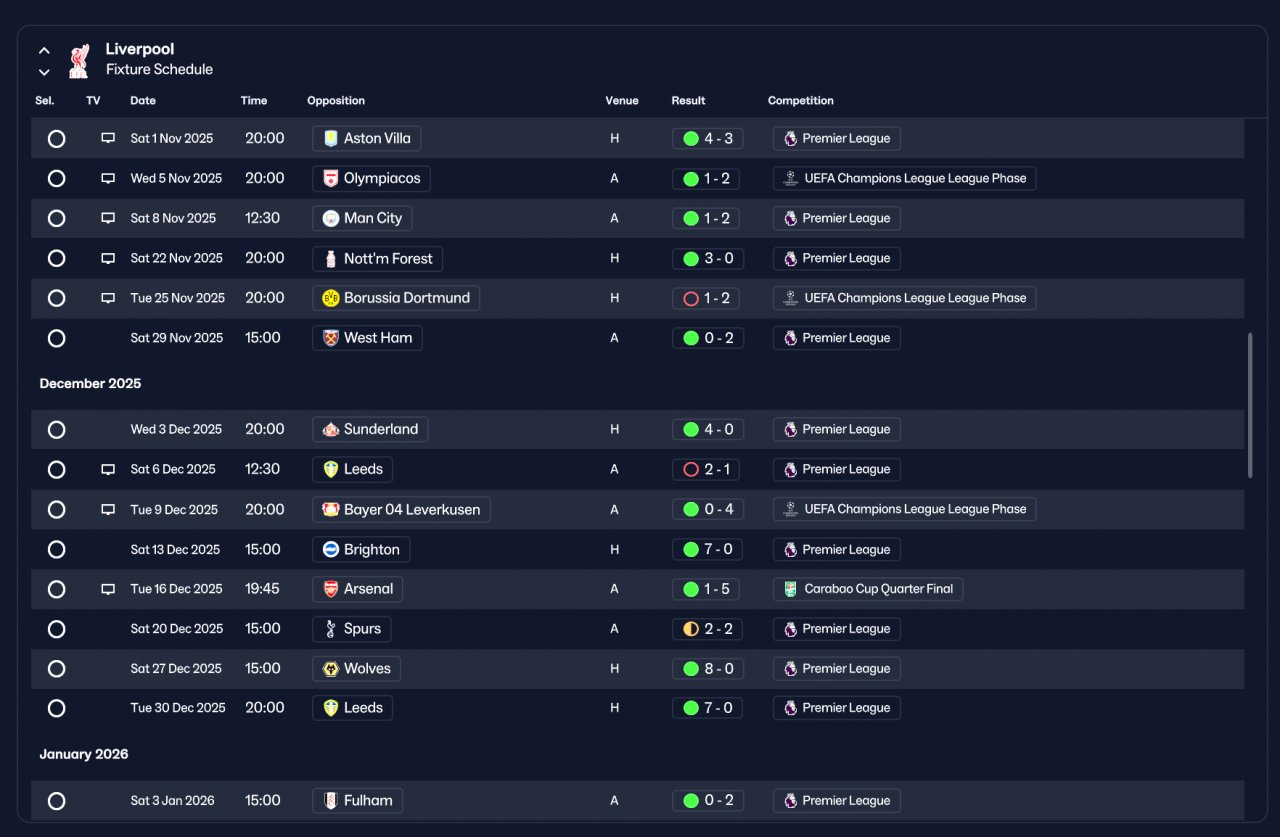
Task: Sort fixtures by the Date column header
Action: coord(143,101)
